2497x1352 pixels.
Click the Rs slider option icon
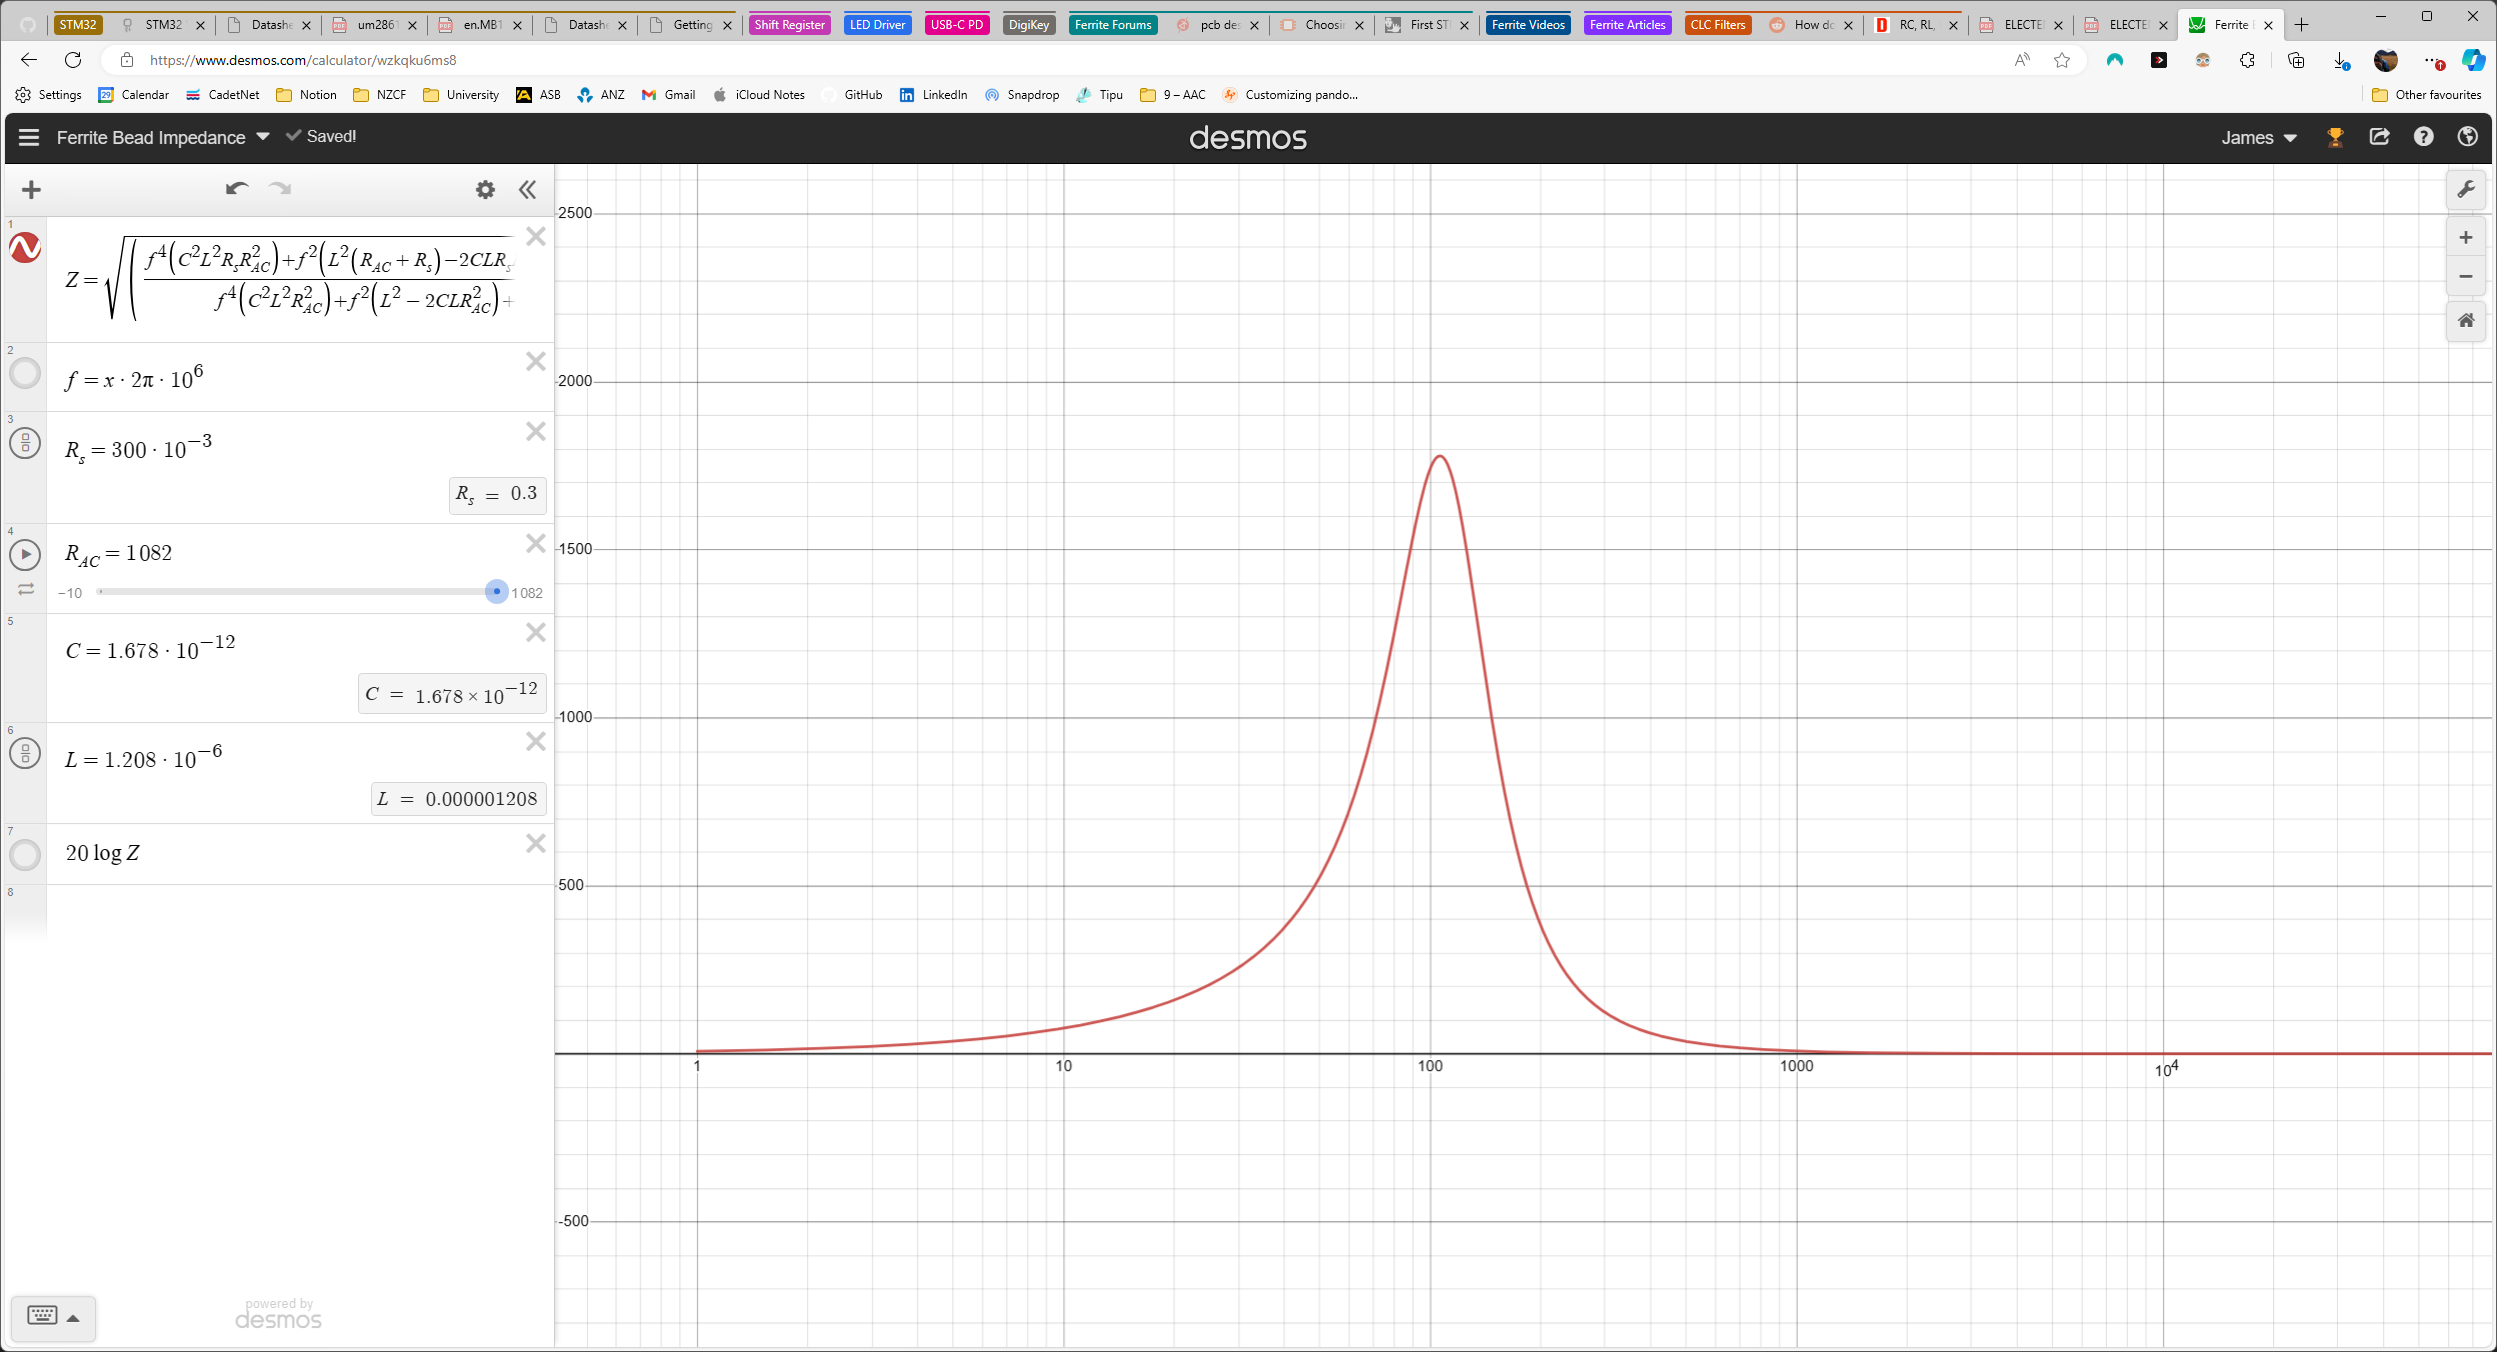tap(25, 443)
